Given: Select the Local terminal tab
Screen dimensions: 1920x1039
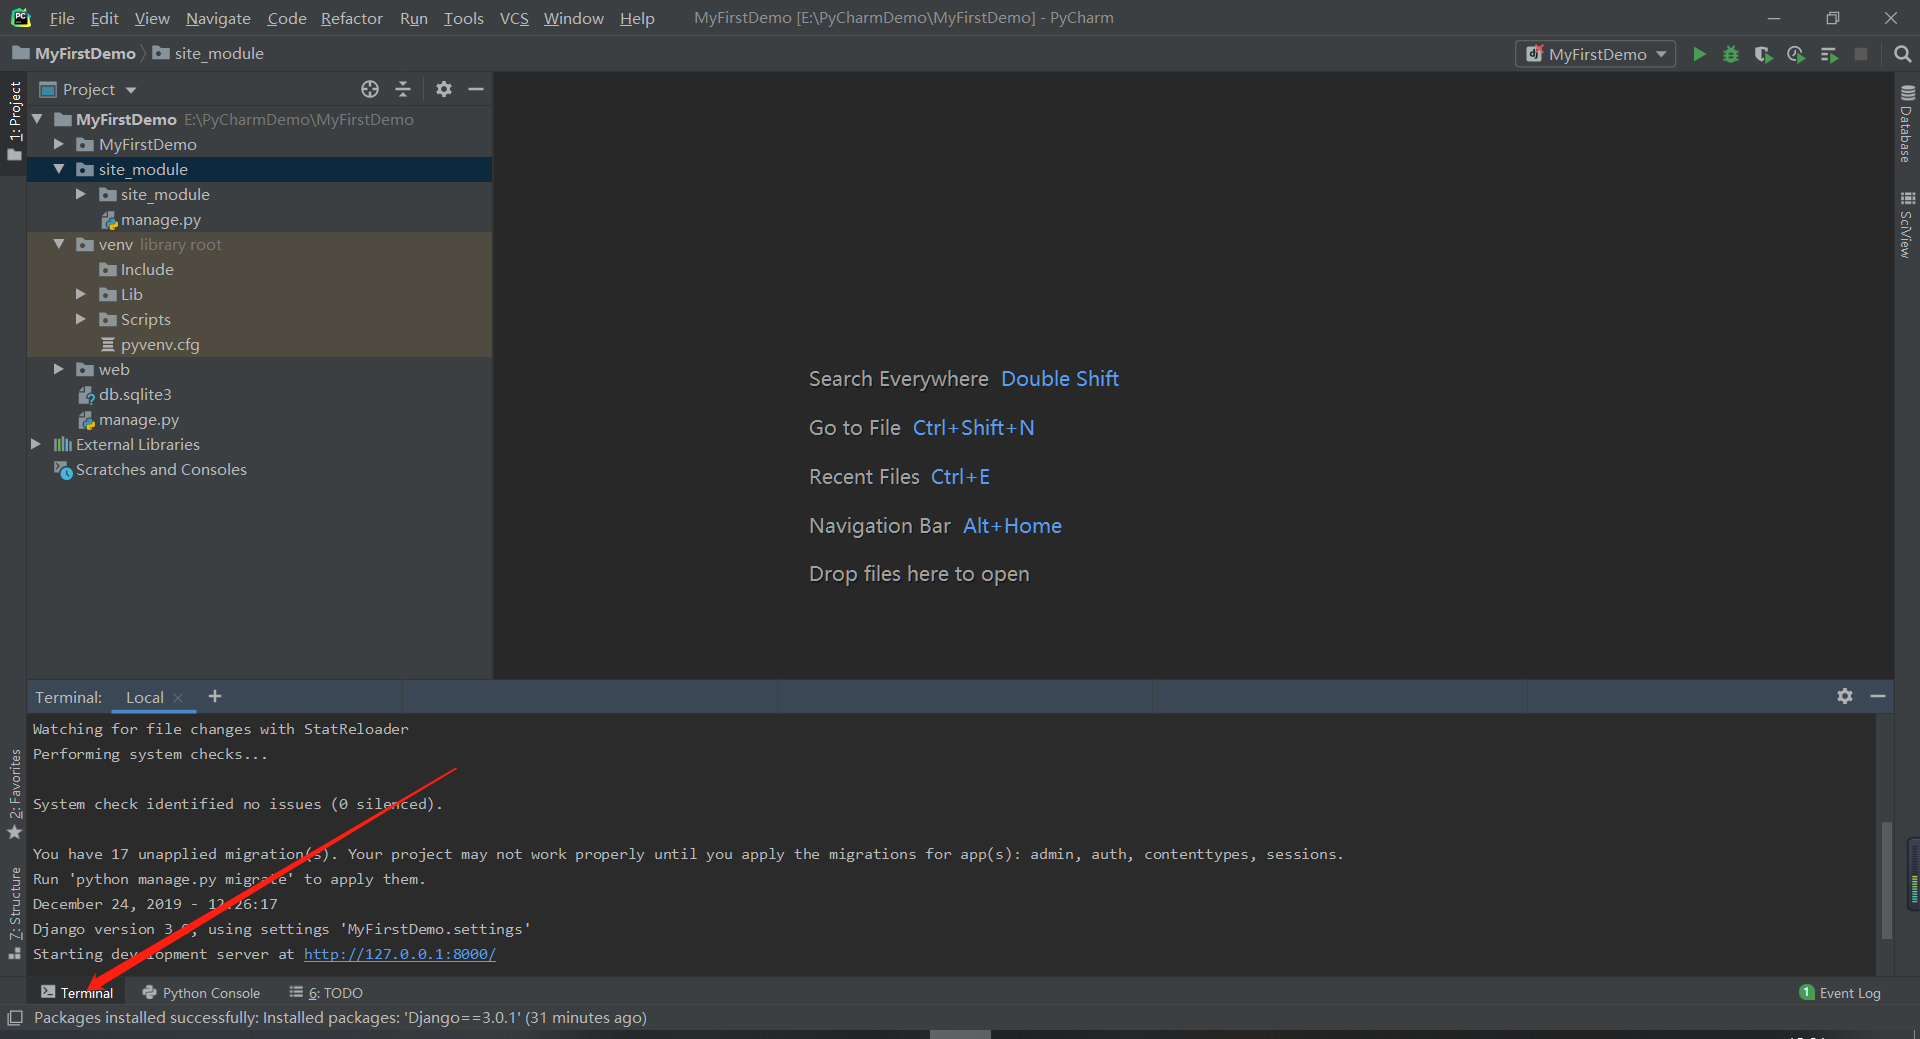Looking at the screenshot, I should 144,698.
